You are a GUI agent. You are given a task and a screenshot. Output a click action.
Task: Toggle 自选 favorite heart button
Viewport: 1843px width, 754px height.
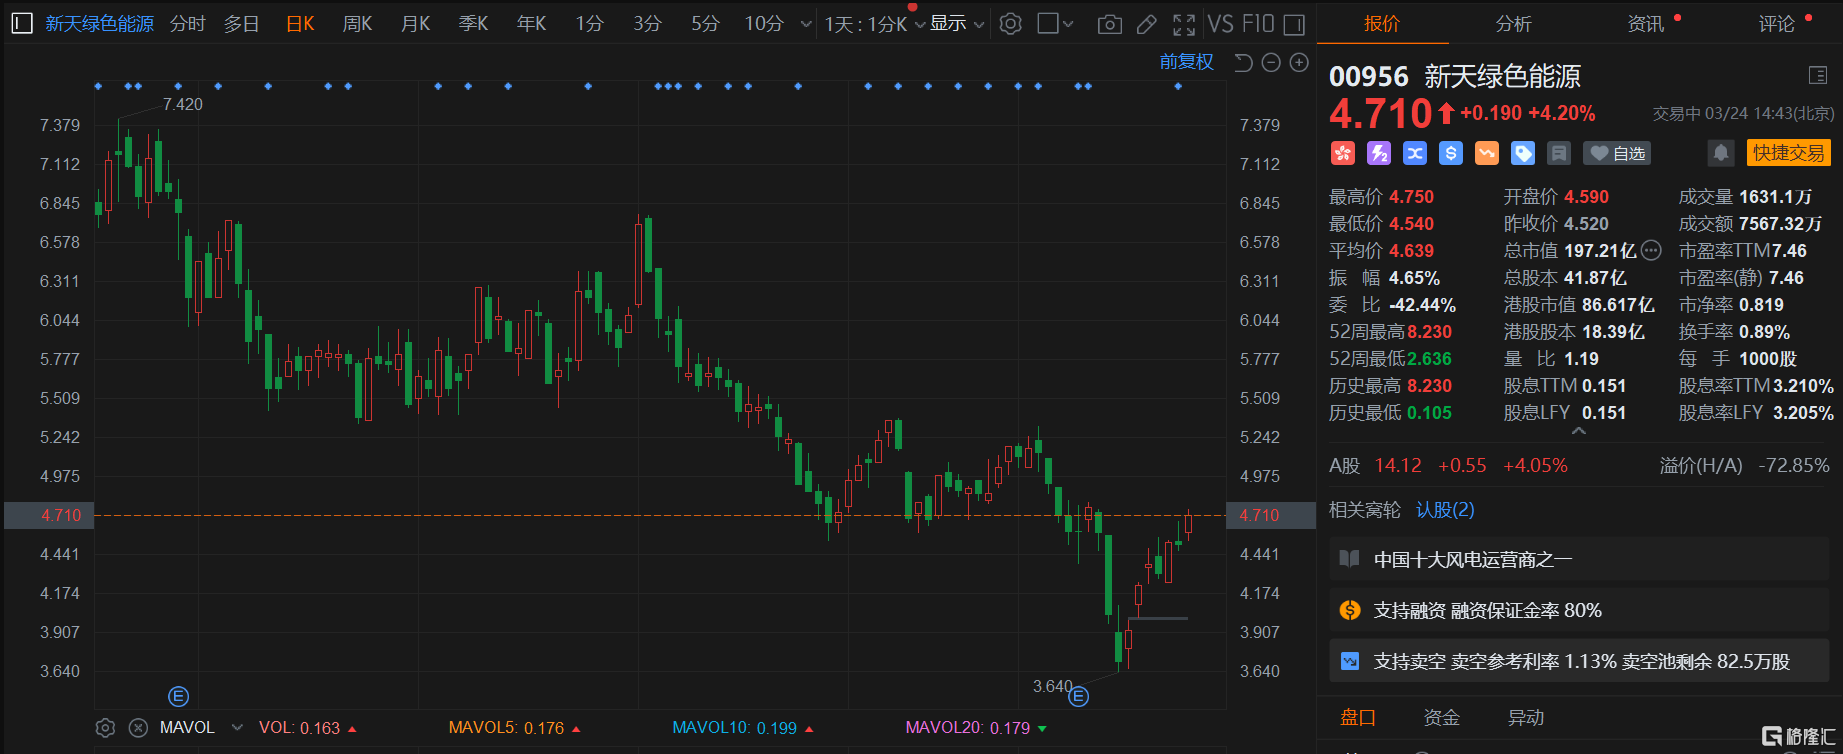coord(1617,153)
